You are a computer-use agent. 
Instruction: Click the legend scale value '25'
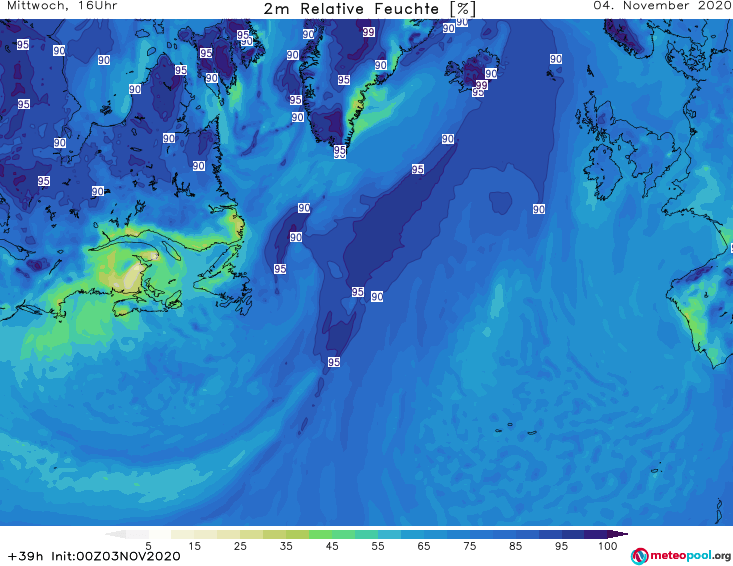coord(240,546)
